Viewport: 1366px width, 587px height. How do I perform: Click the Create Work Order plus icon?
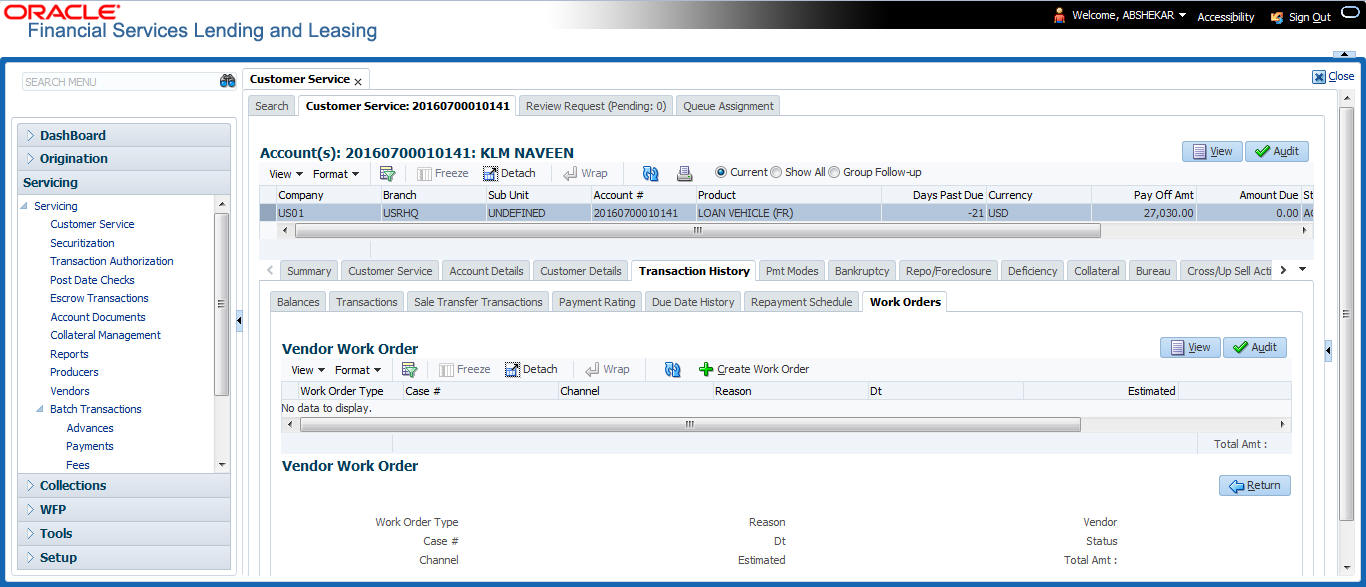point(706,369)
